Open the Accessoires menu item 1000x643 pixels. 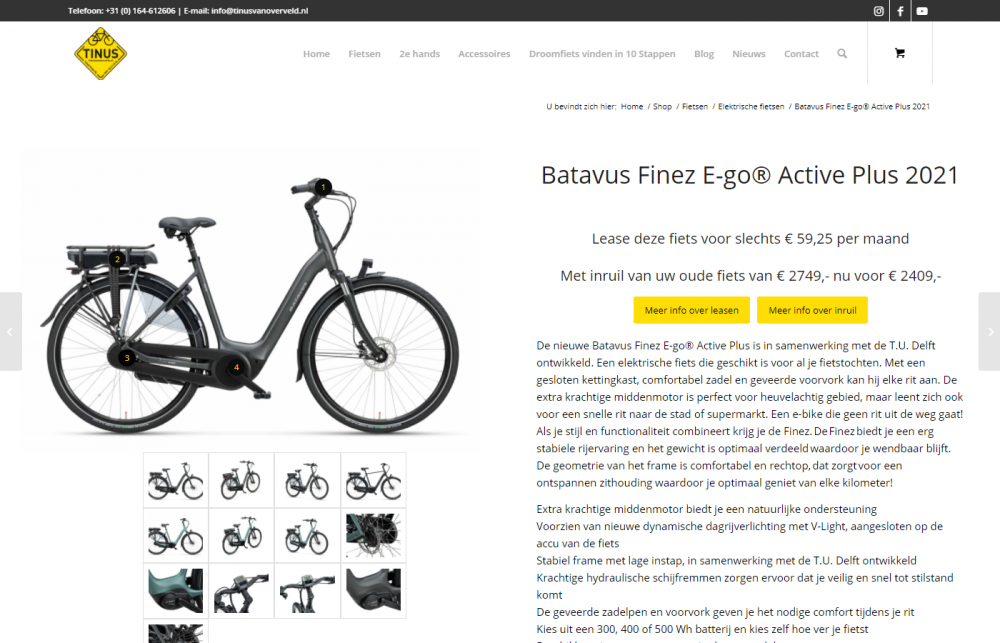[x=484, y=54]
